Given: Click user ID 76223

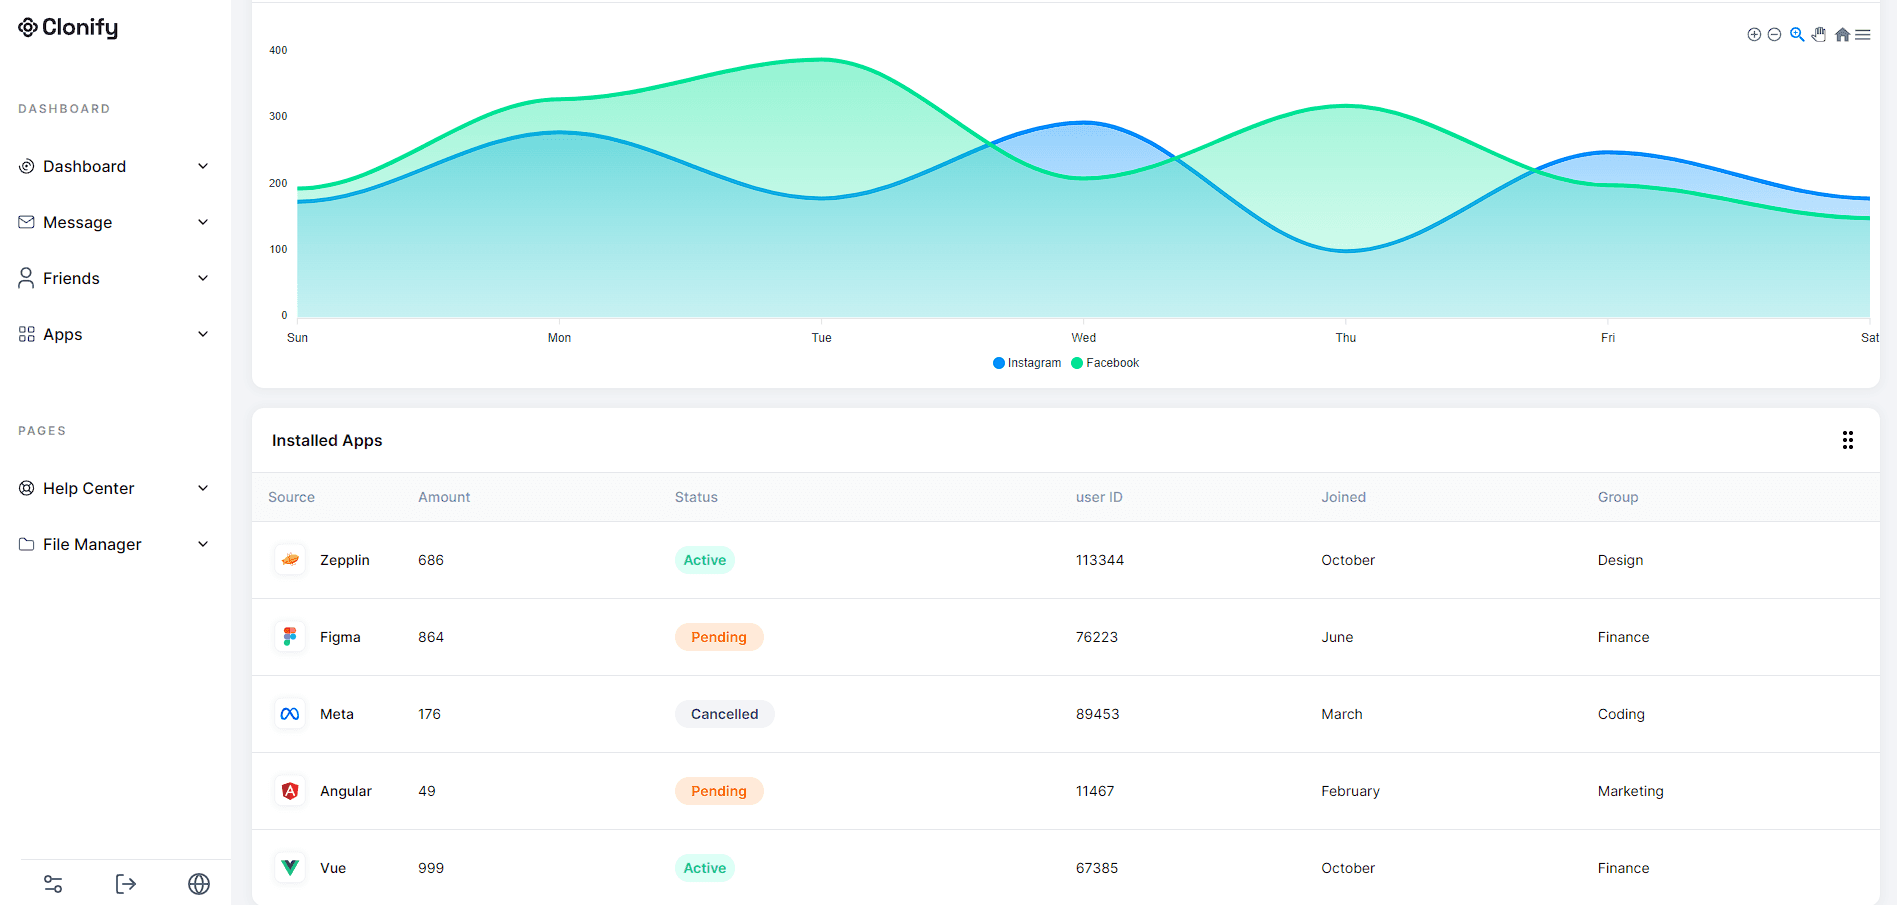Looking at the screenshot, I should click(x=1097, y=637).
